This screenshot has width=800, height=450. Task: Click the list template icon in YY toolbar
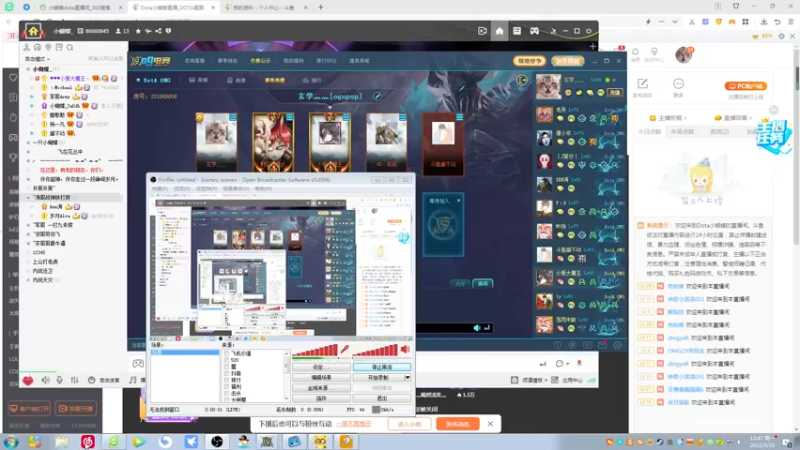(517, 31)
